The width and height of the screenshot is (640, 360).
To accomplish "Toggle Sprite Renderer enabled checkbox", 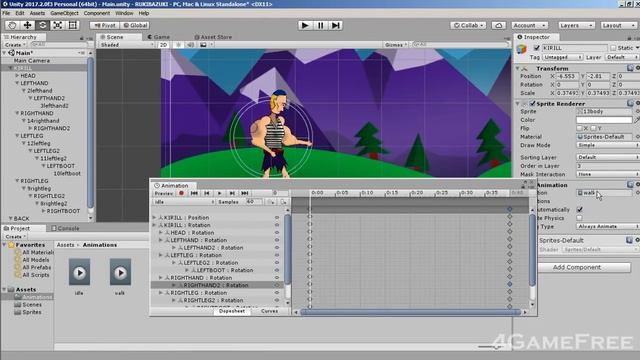I will (532, 103).
